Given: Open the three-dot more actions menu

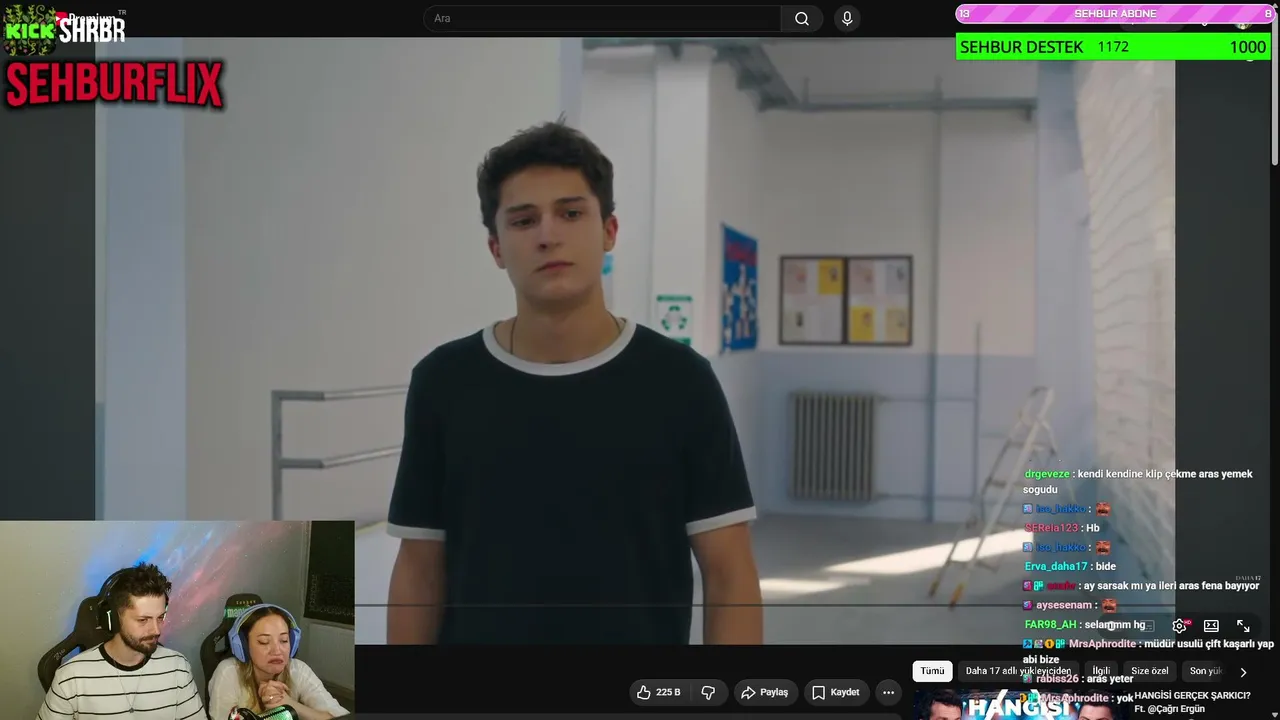Looking at the screenshot, I should tap(888, 692).
